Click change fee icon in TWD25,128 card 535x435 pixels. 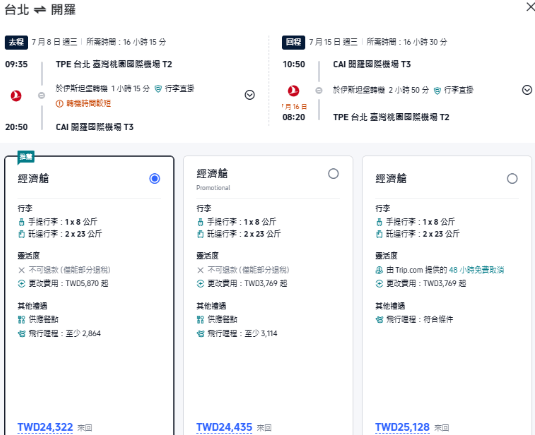[379, 284]
